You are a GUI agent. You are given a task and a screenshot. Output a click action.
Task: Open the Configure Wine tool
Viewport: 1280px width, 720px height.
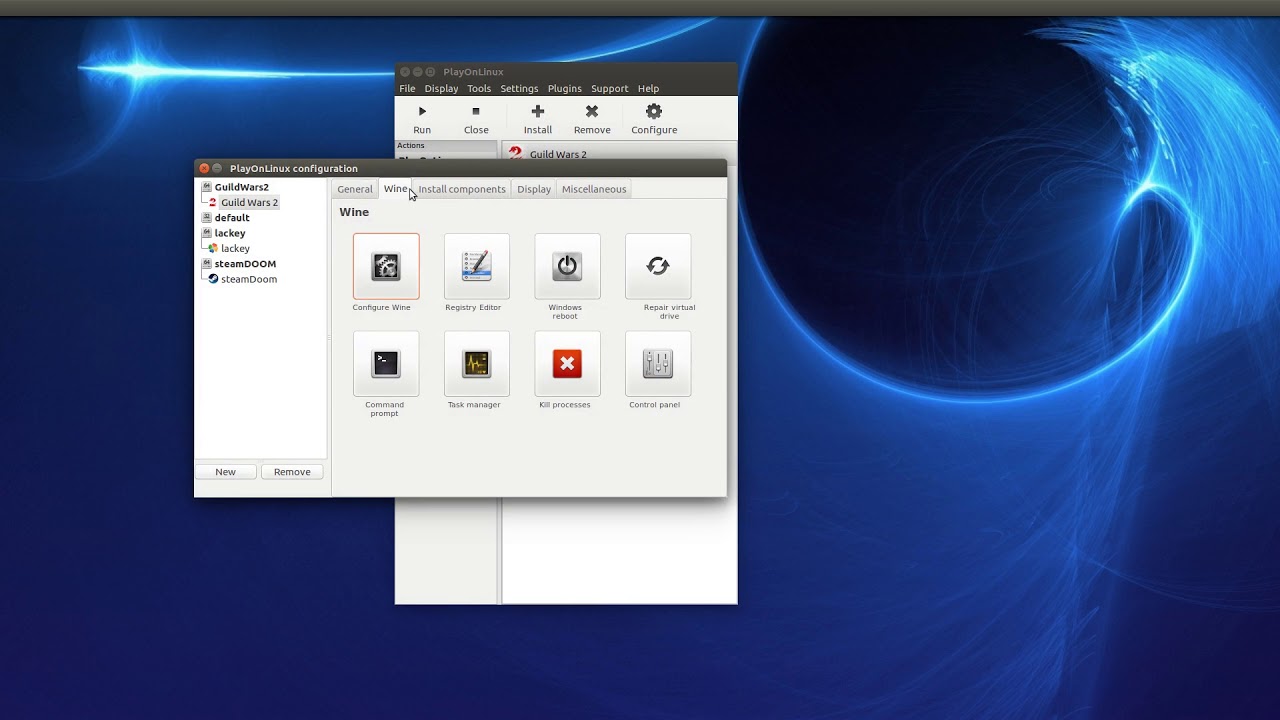tap(386, 266)
